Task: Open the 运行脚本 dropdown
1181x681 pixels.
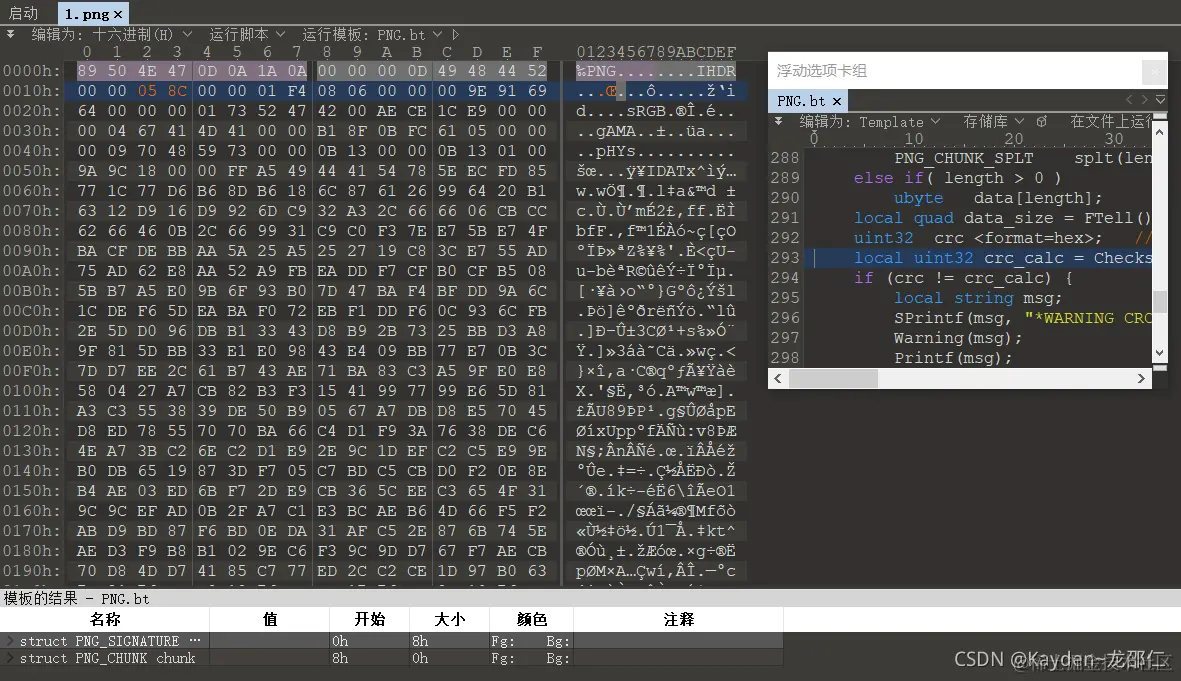Action: coord(247,35)
